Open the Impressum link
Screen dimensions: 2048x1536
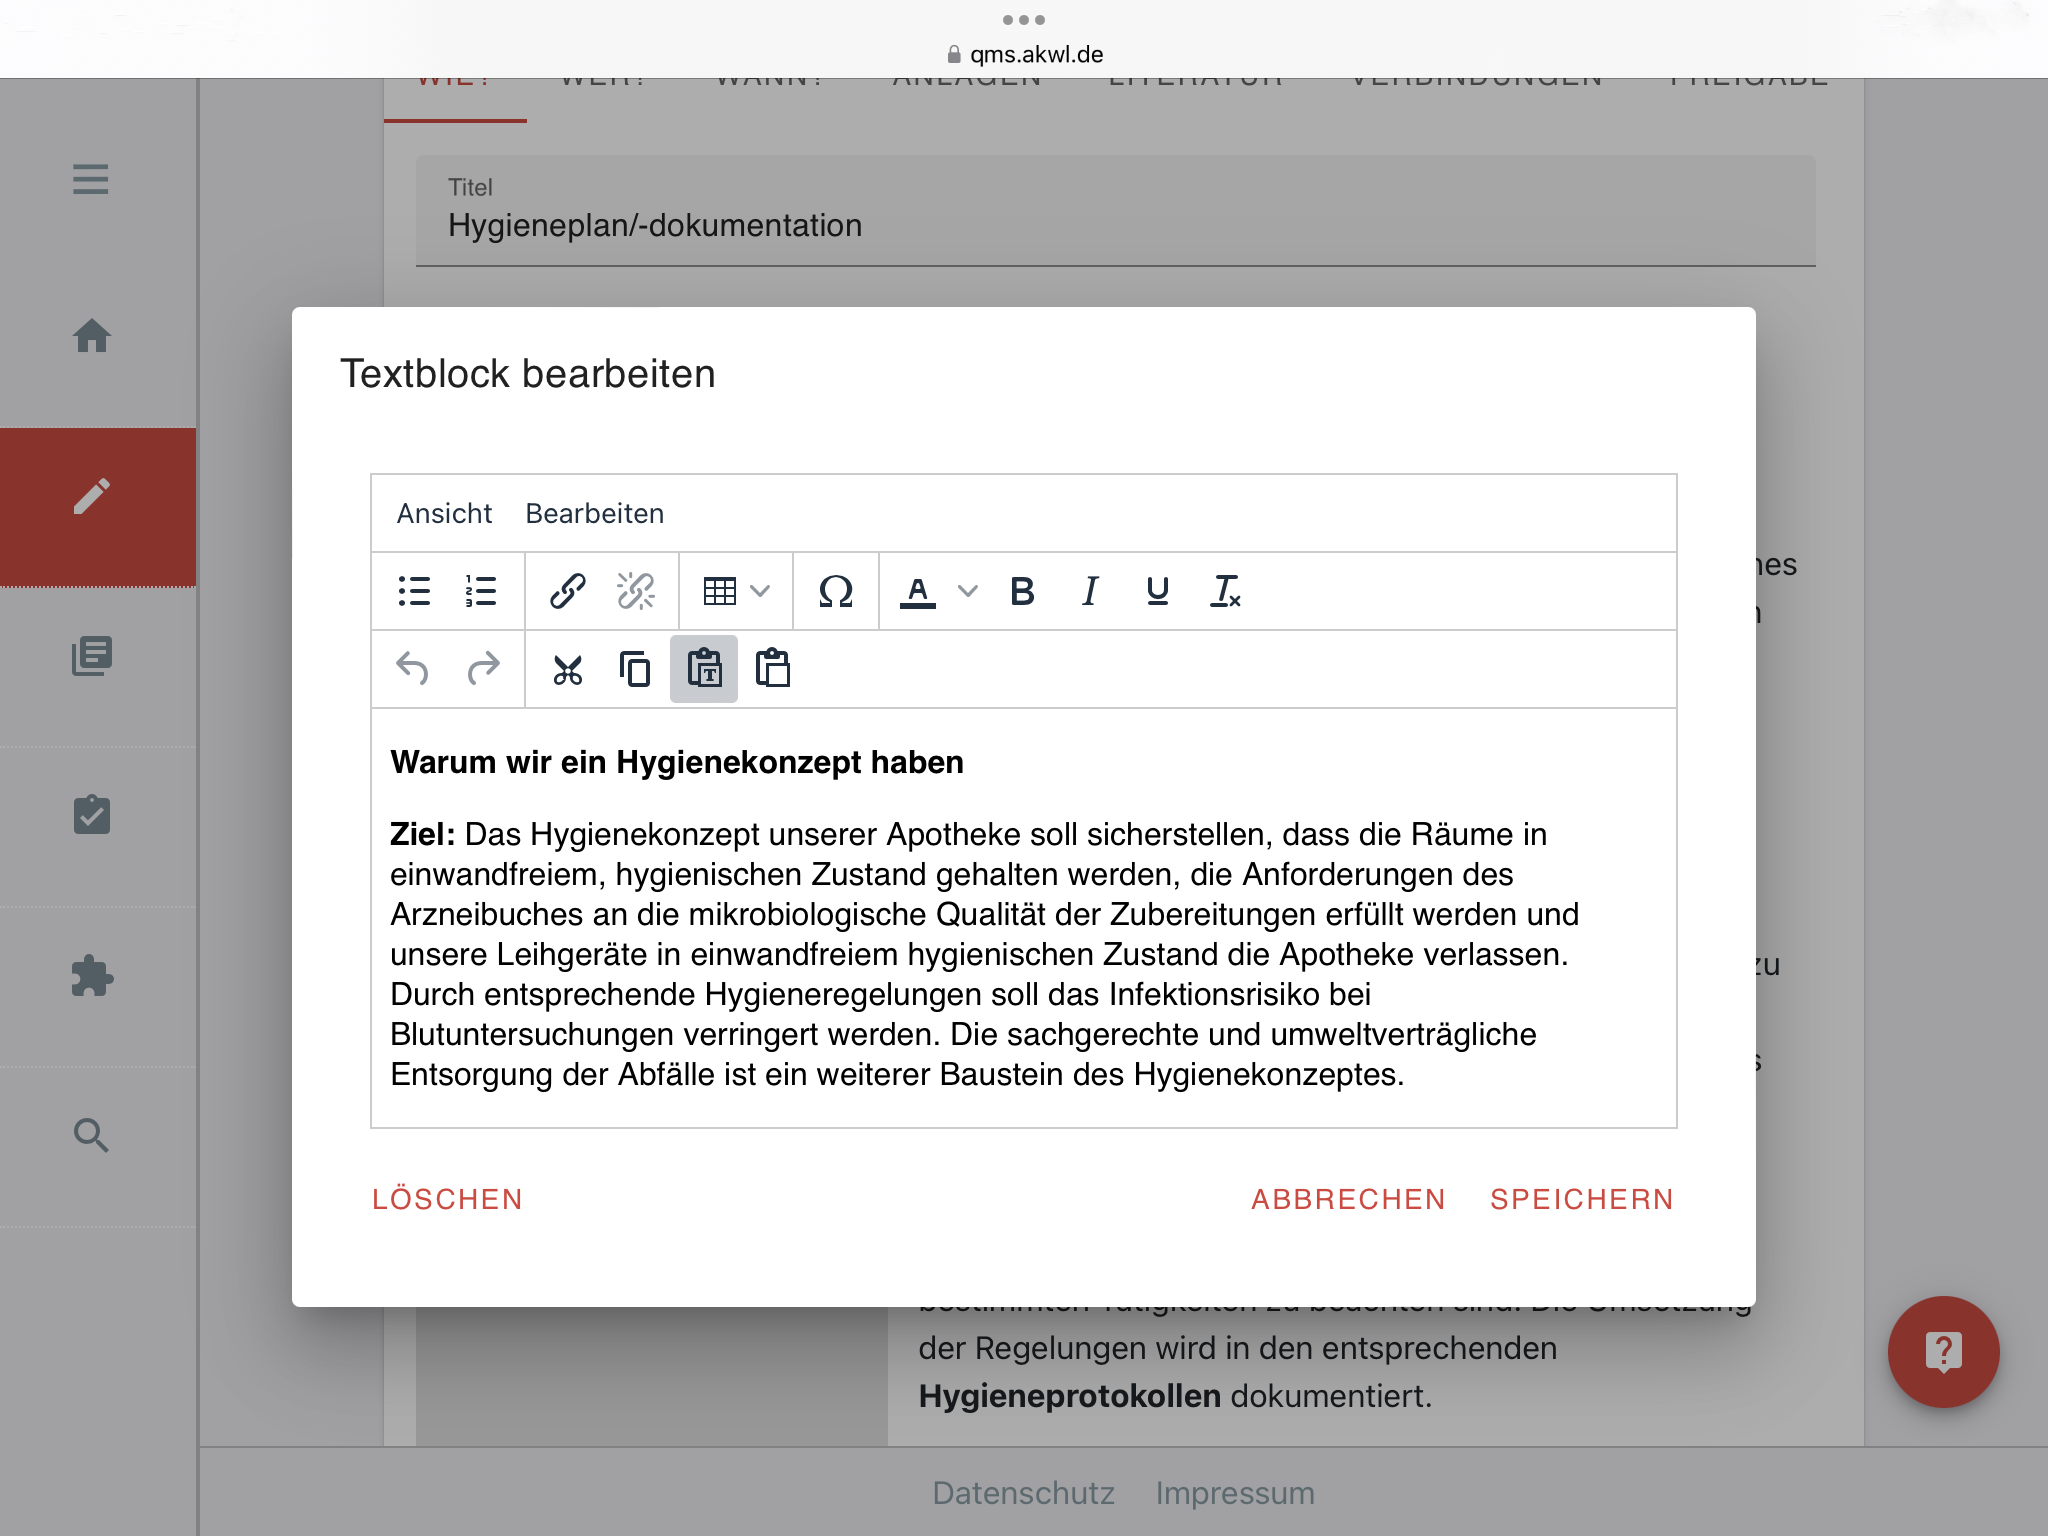click(x=1235, y=1493)
